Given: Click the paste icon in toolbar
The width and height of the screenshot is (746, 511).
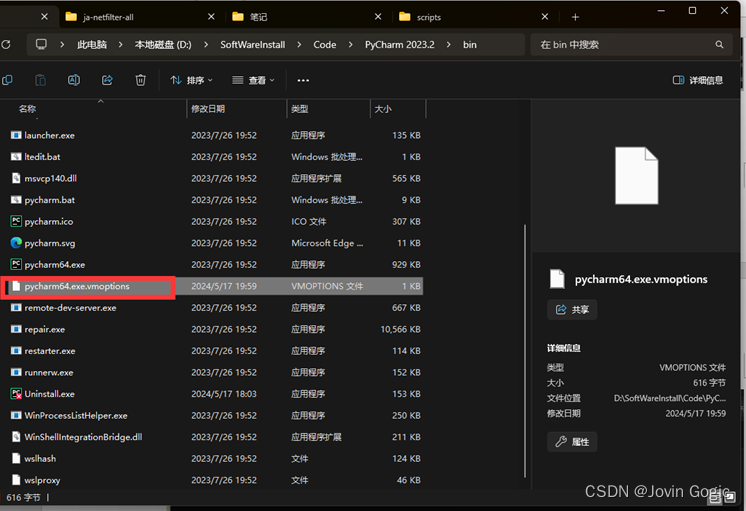Looking at the screenshot, I should click(x=40, y=80).
